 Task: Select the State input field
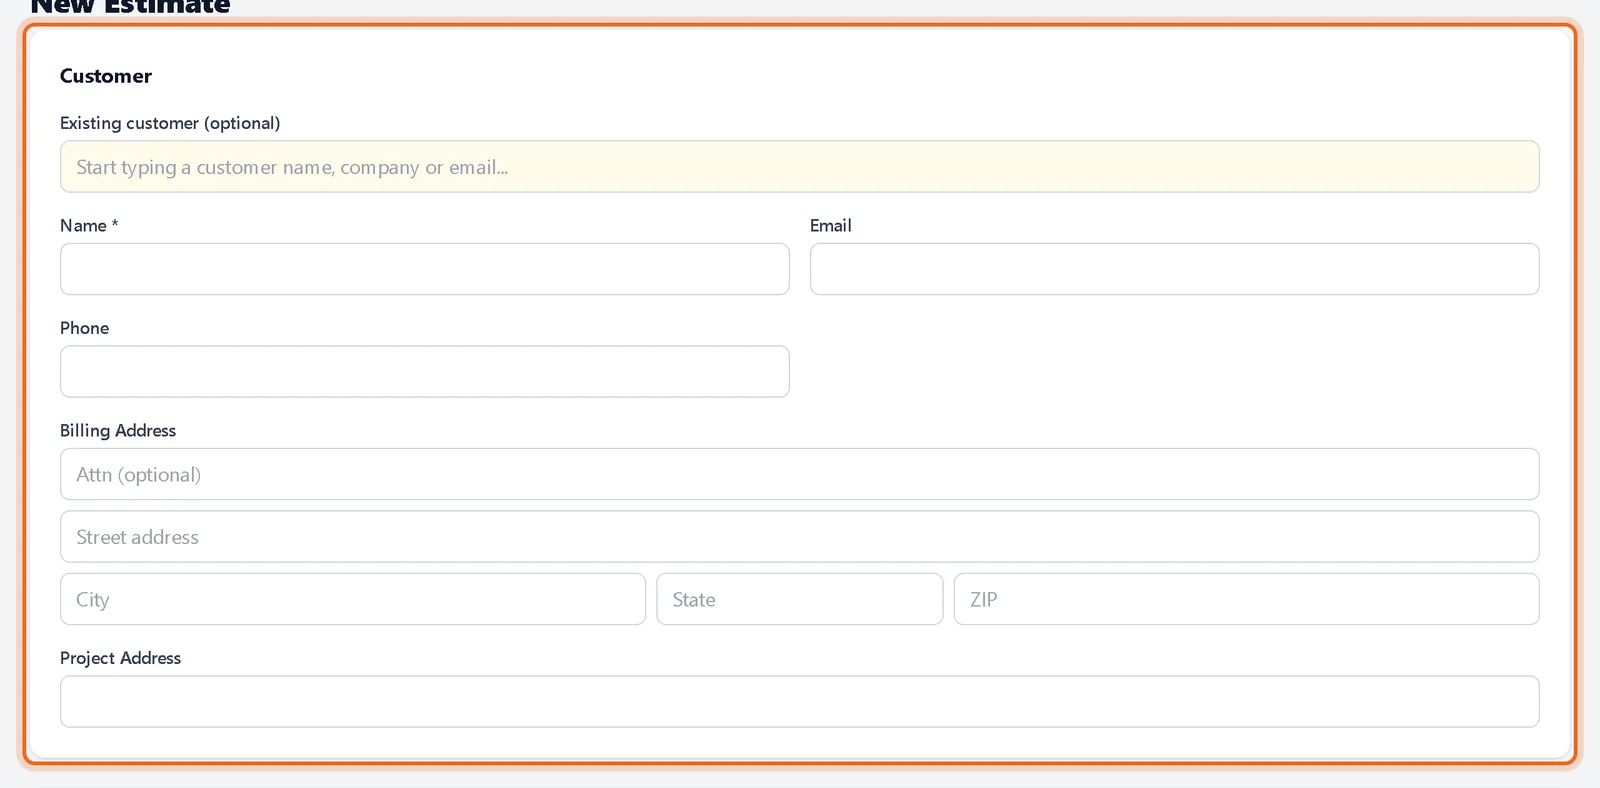(x=799, y=599)
